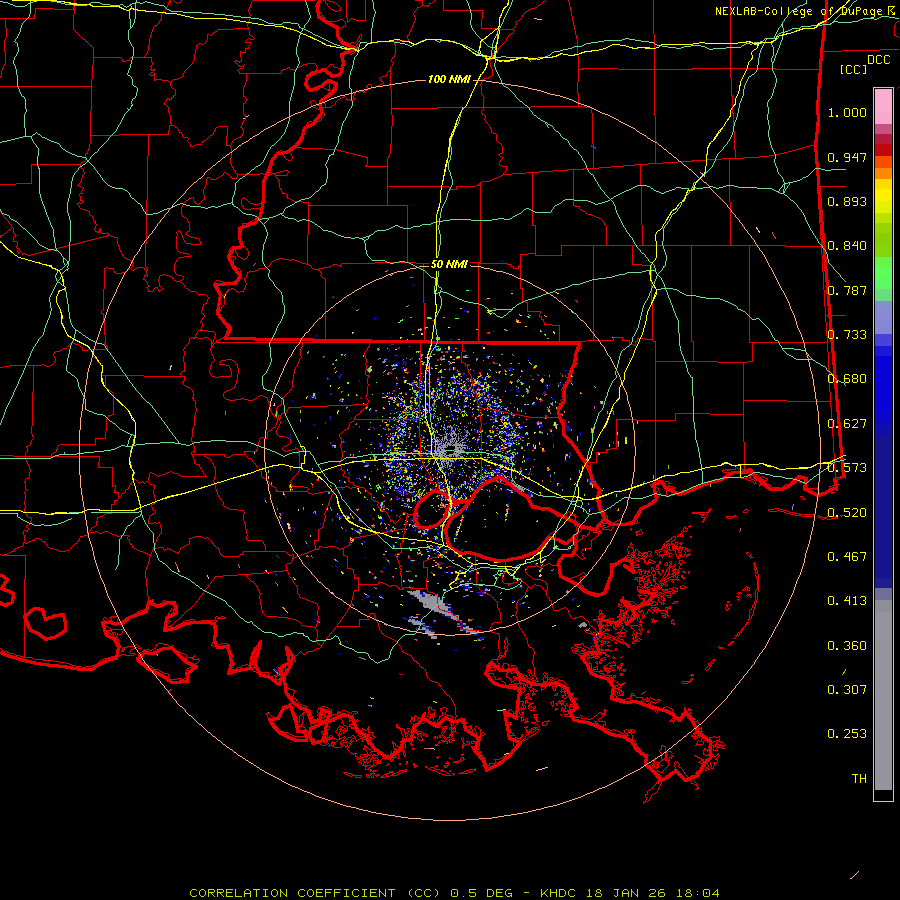The height and width of the screenshot is (900, 900).
Task: Click the 0.840 scale label
Action: point(847,246)
